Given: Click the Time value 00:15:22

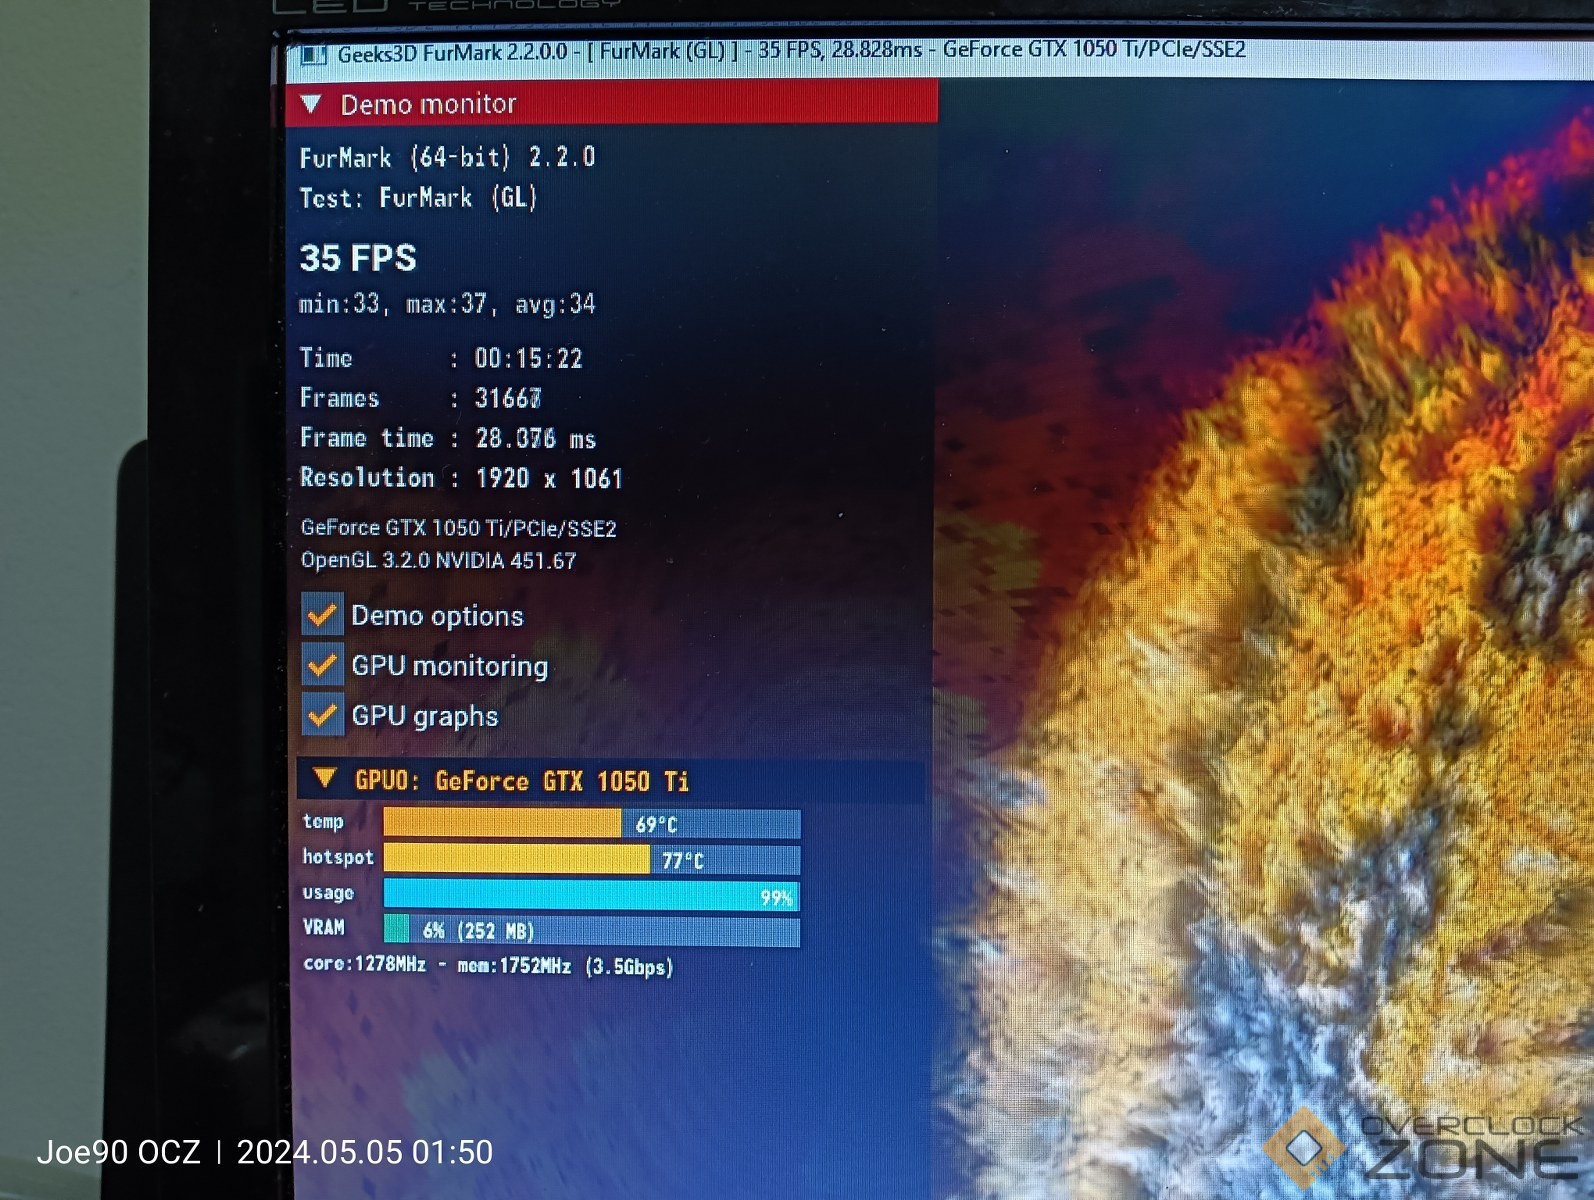Looking at the screenshot, I should 528,358.
